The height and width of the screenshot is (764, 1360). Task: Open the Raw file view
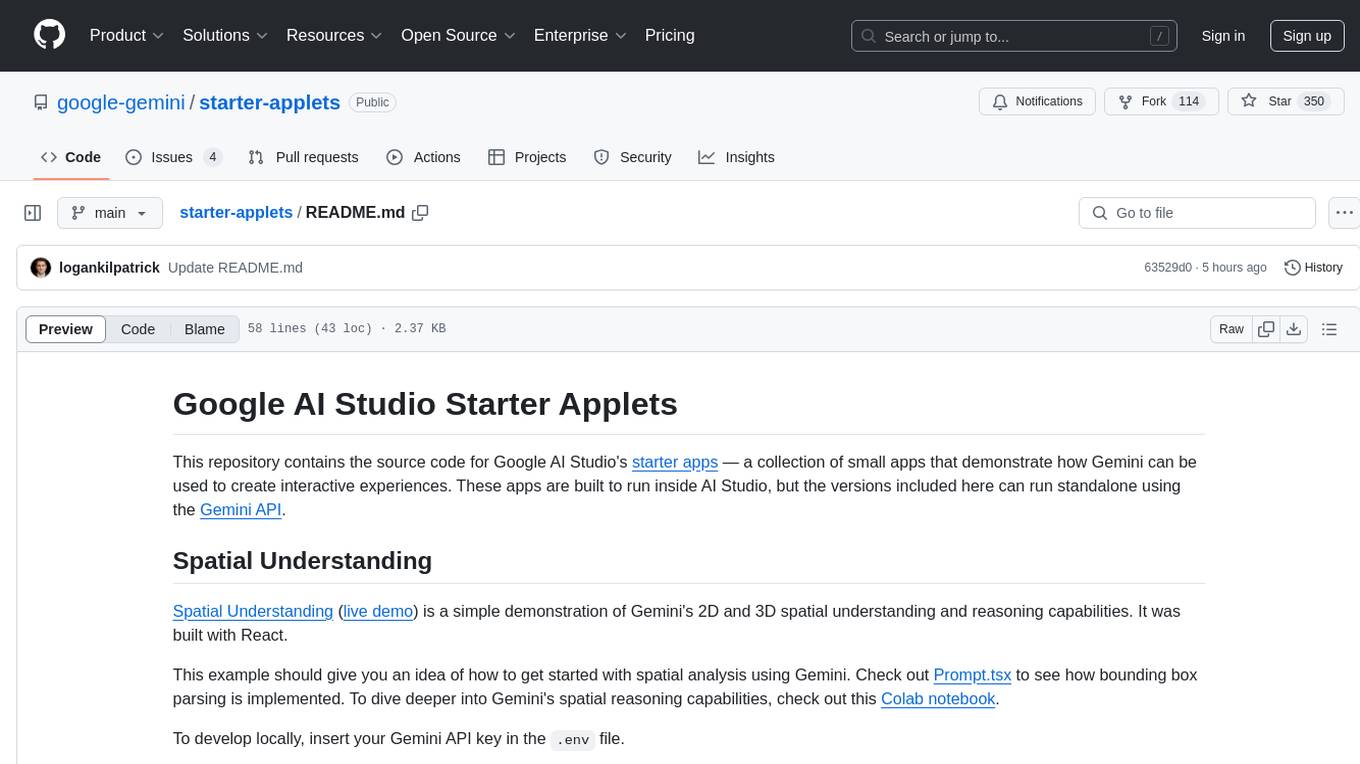click(1231, 329)
